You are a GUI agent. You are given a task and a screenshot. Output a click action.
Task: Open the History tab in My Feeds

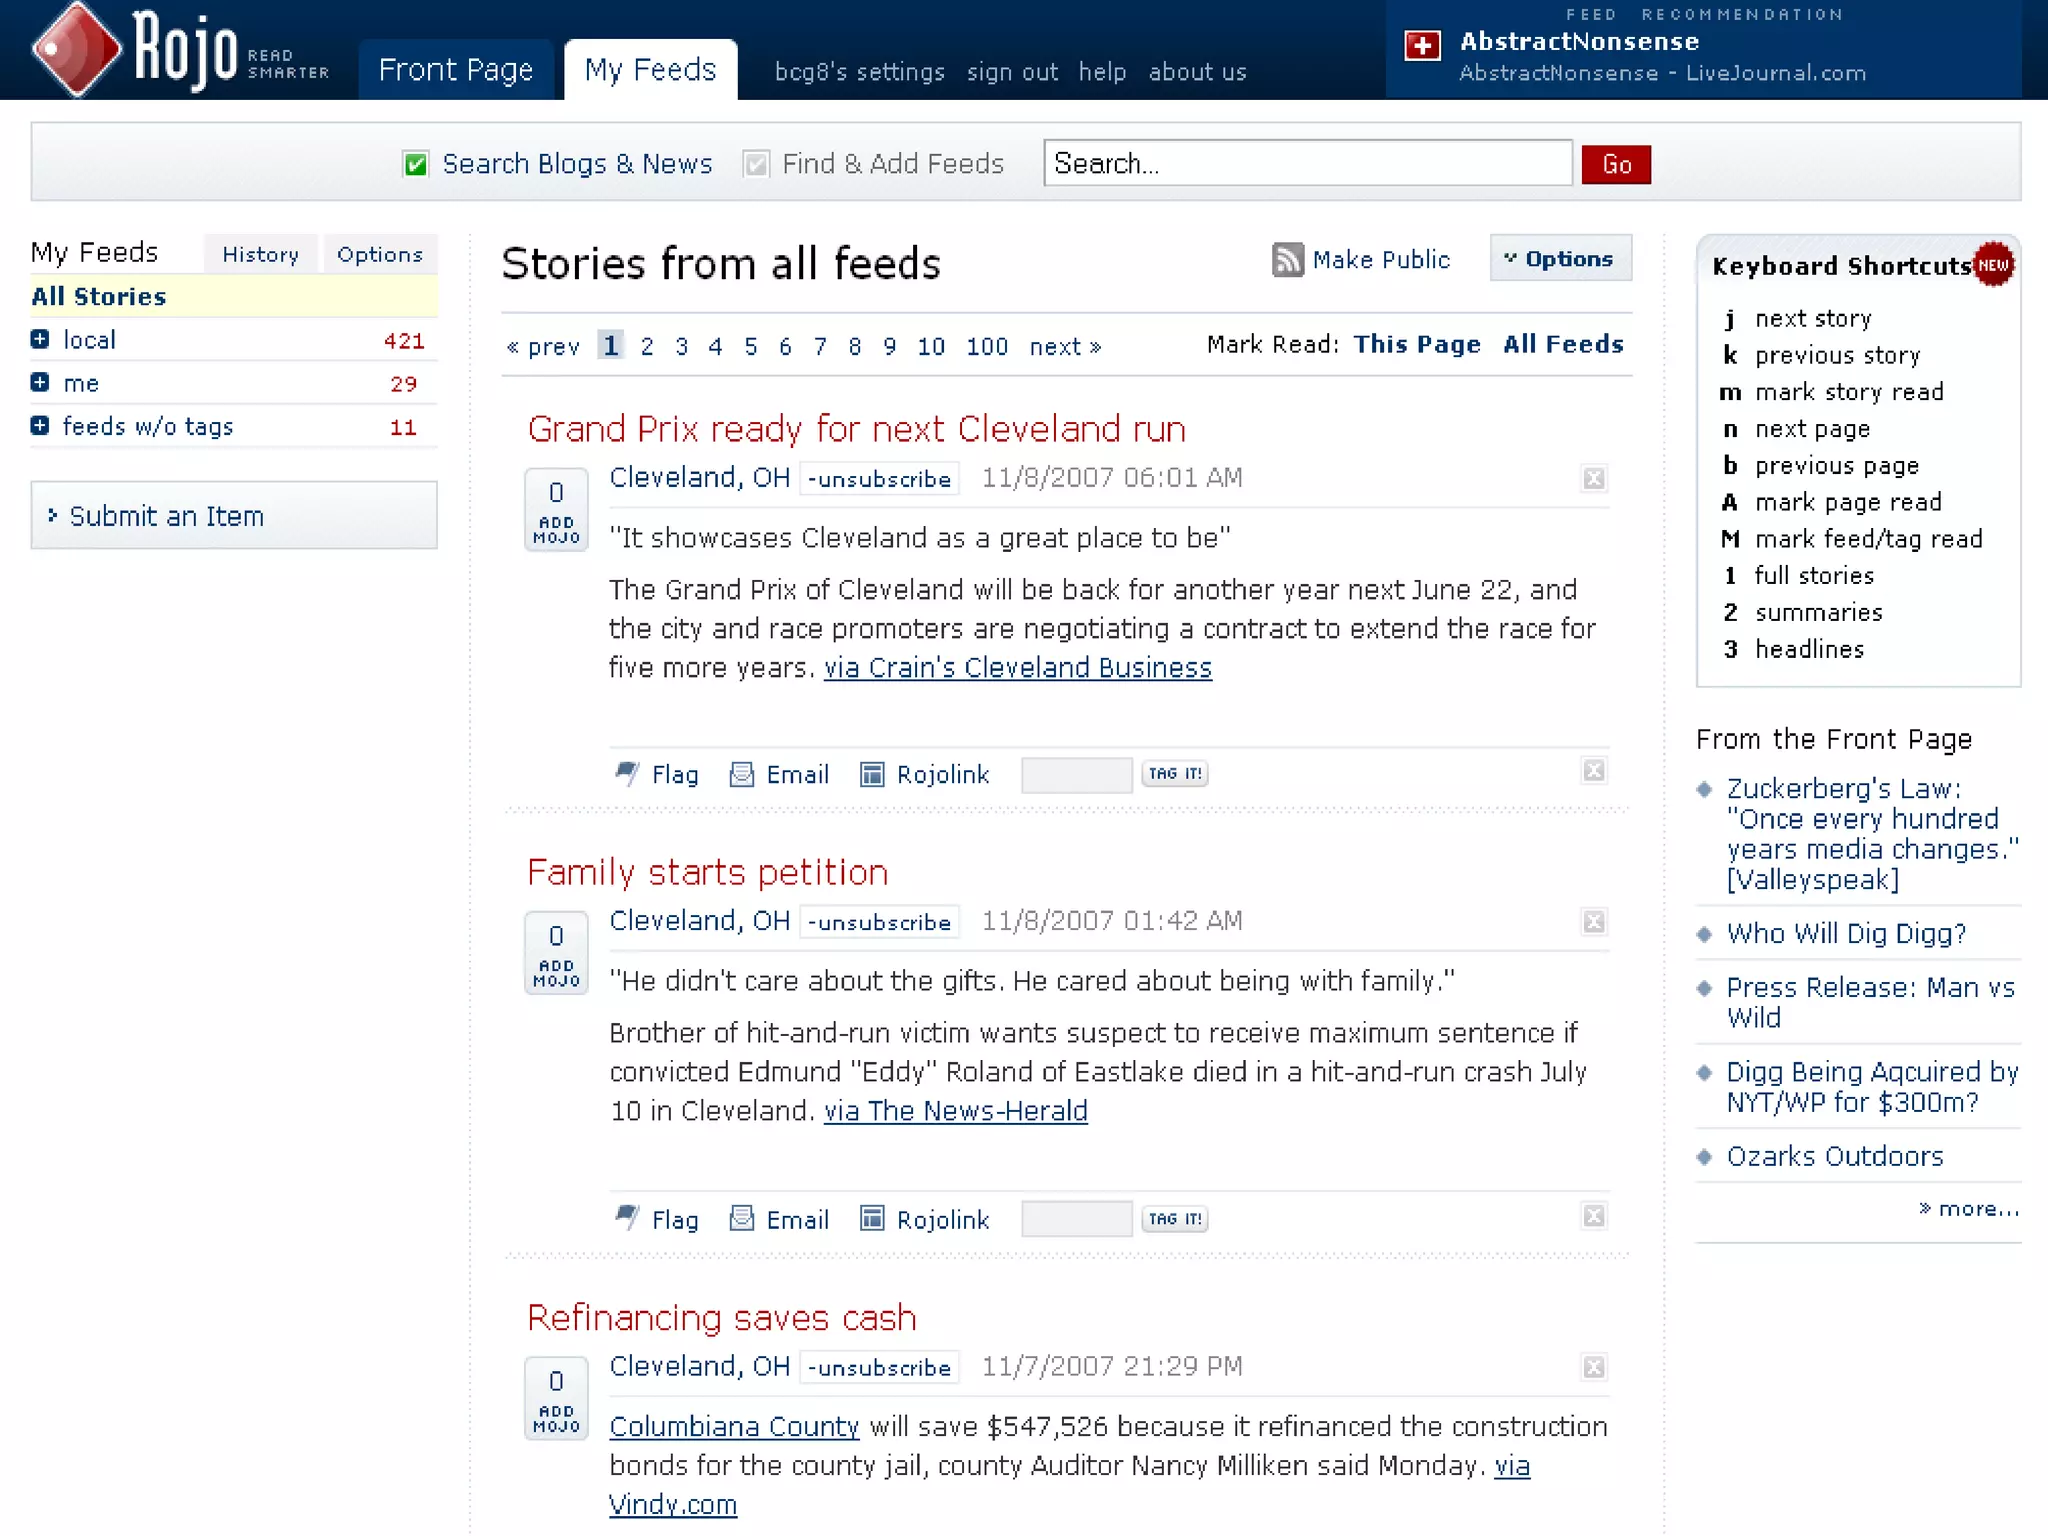tap(260, 254)
